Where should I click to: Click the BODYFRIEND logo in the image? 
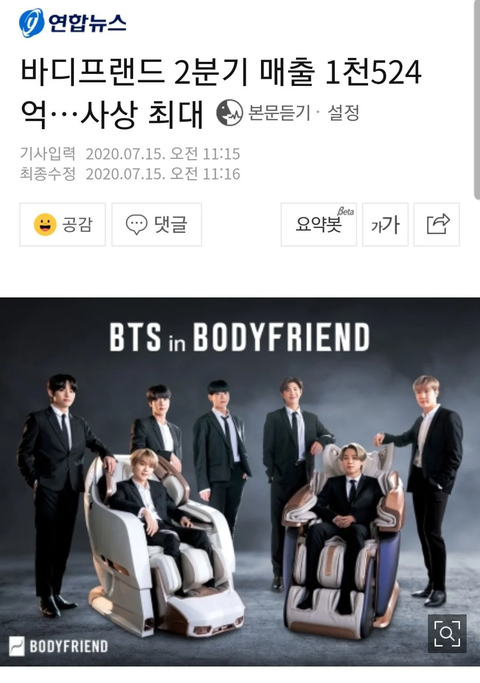pos(59,646)
